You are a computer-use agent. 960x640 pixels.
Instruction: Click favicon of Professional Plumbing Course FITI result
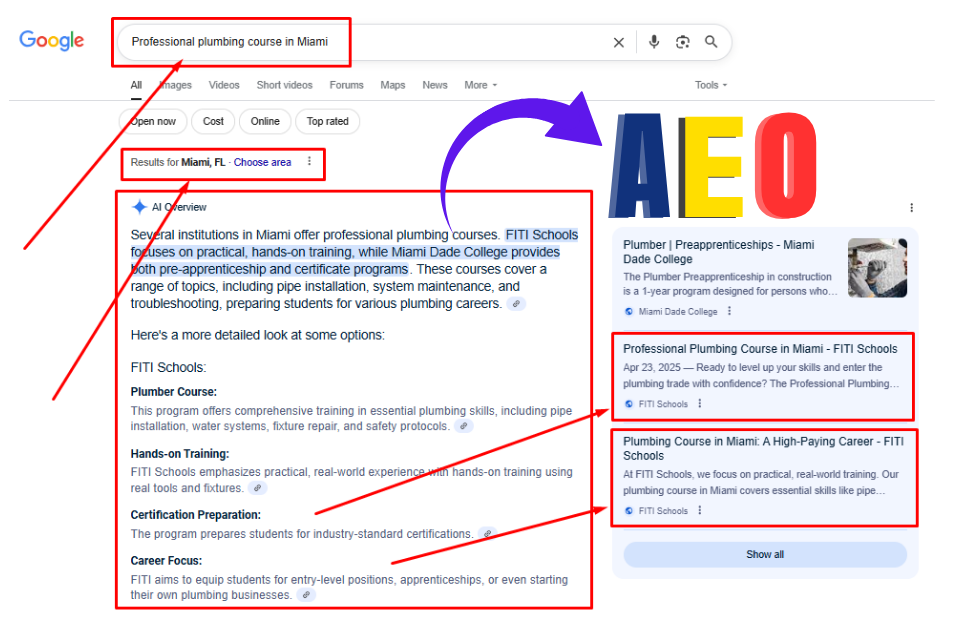click(x=629, y=404)
